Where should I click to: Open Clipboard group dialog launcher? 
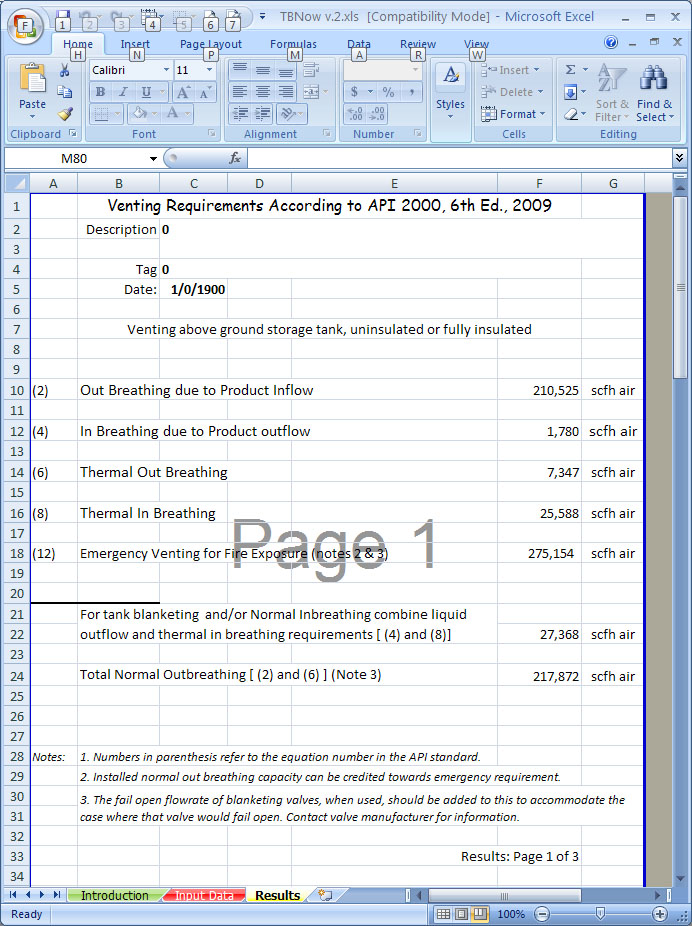73,133
